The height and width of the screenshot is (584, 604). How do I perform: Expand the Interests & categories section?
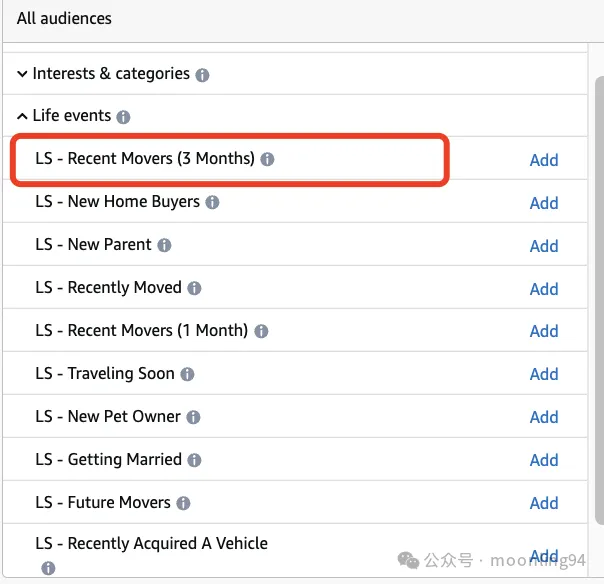22,74
